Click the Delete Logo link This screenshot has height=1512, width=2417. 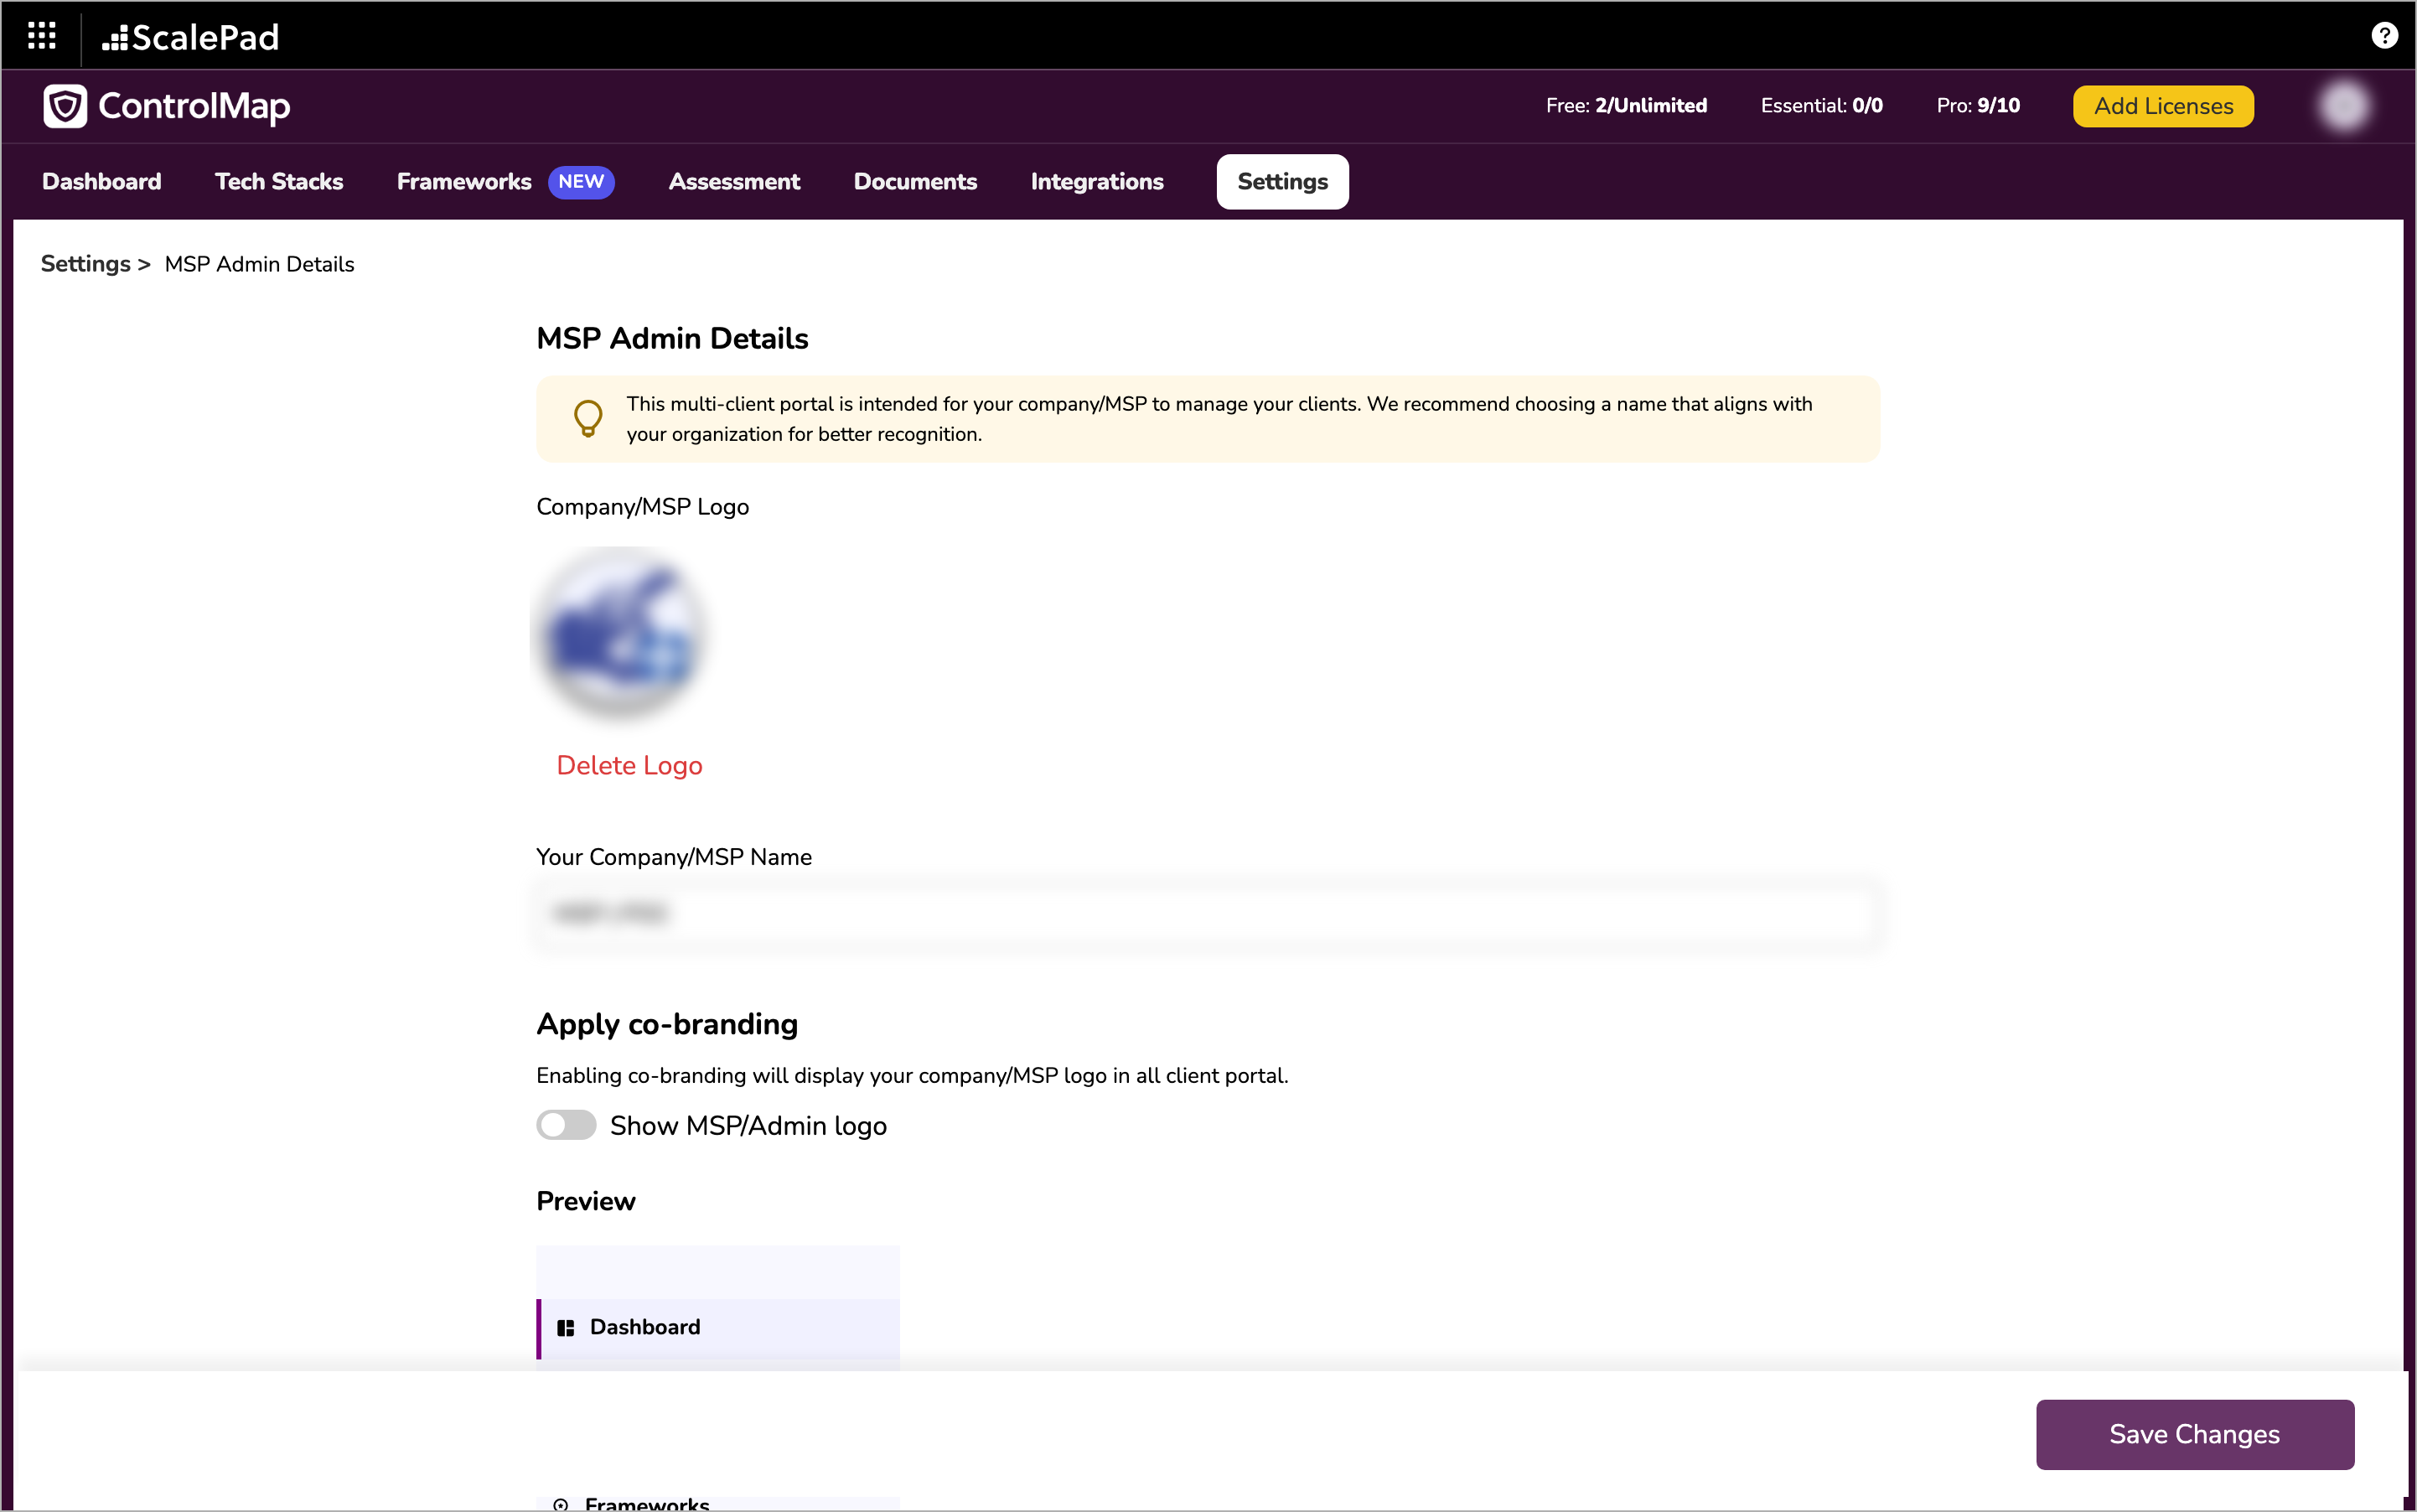click(629, 765)
